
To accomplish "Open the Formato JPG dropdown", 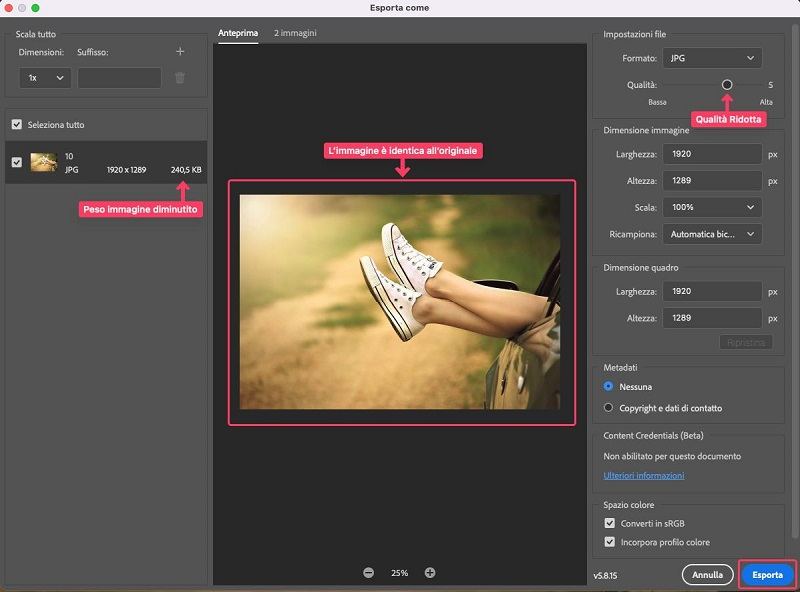I will tap(712, 59).
